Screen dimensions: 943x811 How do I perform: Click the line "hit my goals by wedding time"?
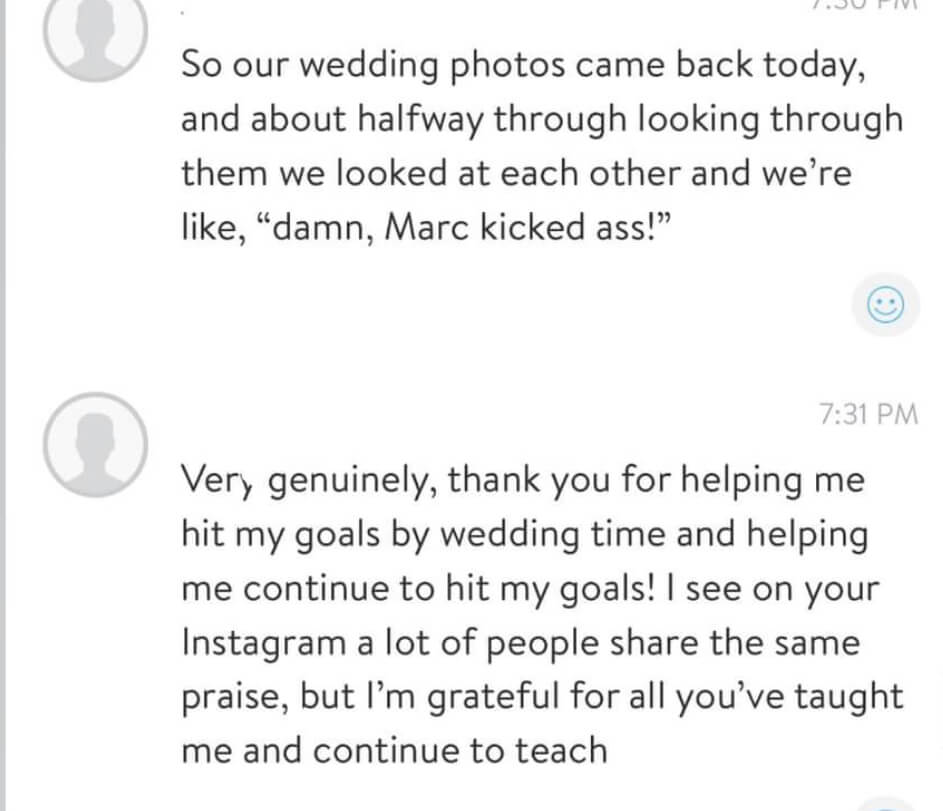click(524, 534)
